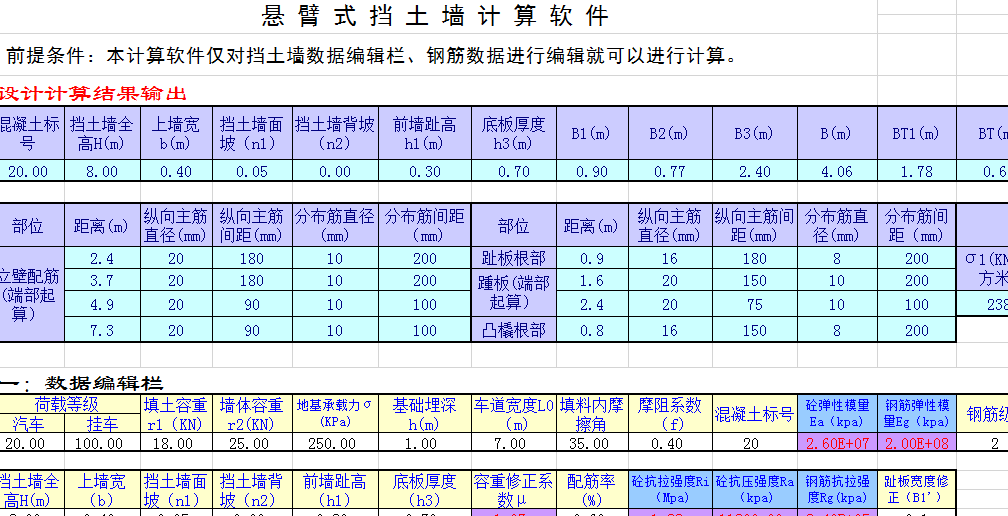Screen dimensions: 1008x516
Task: Select the 8.00 wall height value
Action: pos(102,171)
